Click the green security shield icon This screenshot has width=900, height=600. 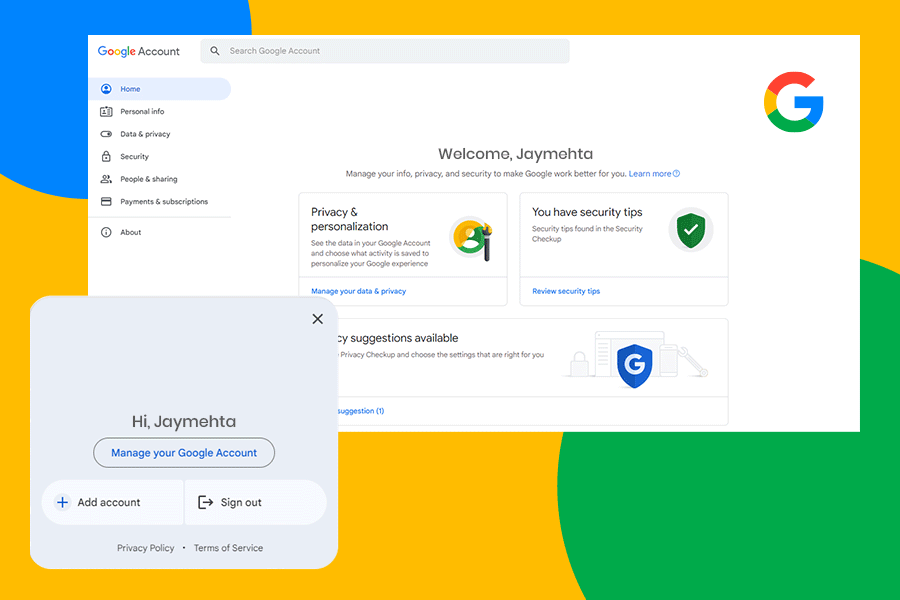point(688,230)
